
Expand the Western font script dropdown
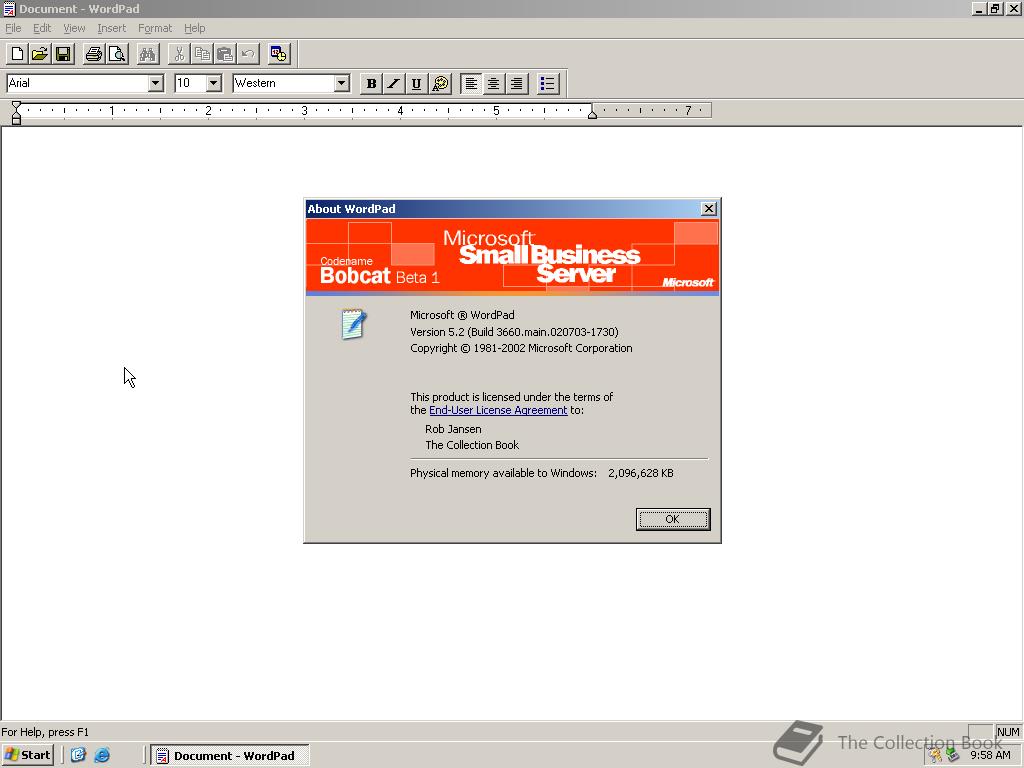pos(342,83)
